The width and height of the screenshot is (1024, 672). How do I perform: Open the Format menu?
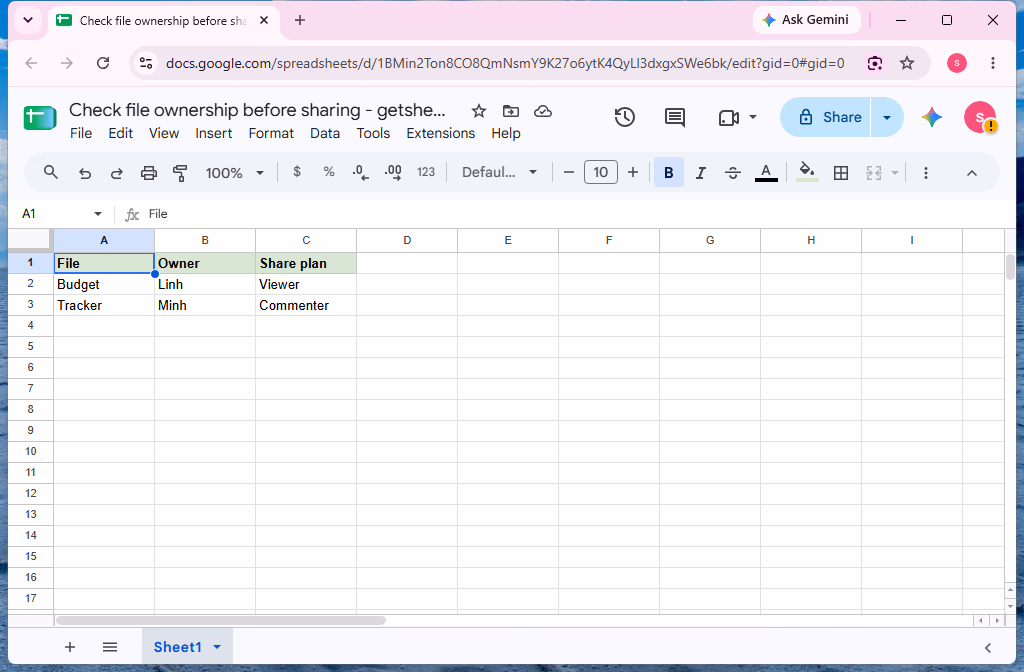point(271,133)
